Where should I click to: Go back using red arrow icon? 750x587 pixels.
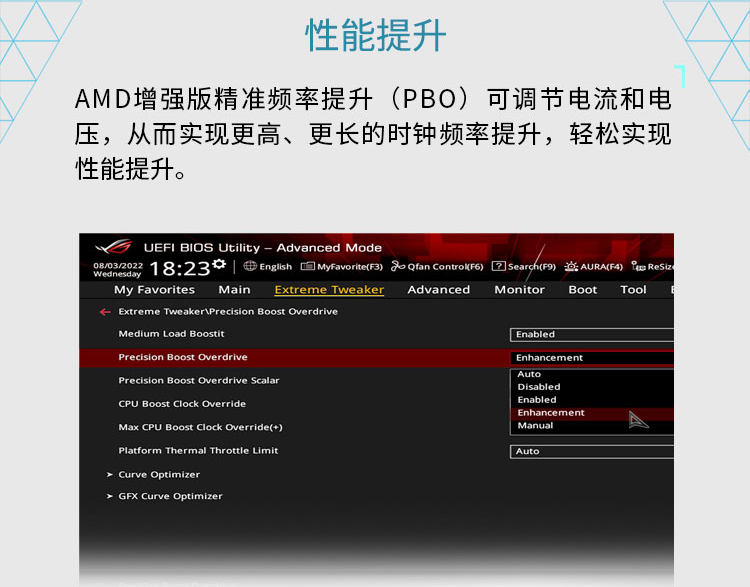pos(105,312)
